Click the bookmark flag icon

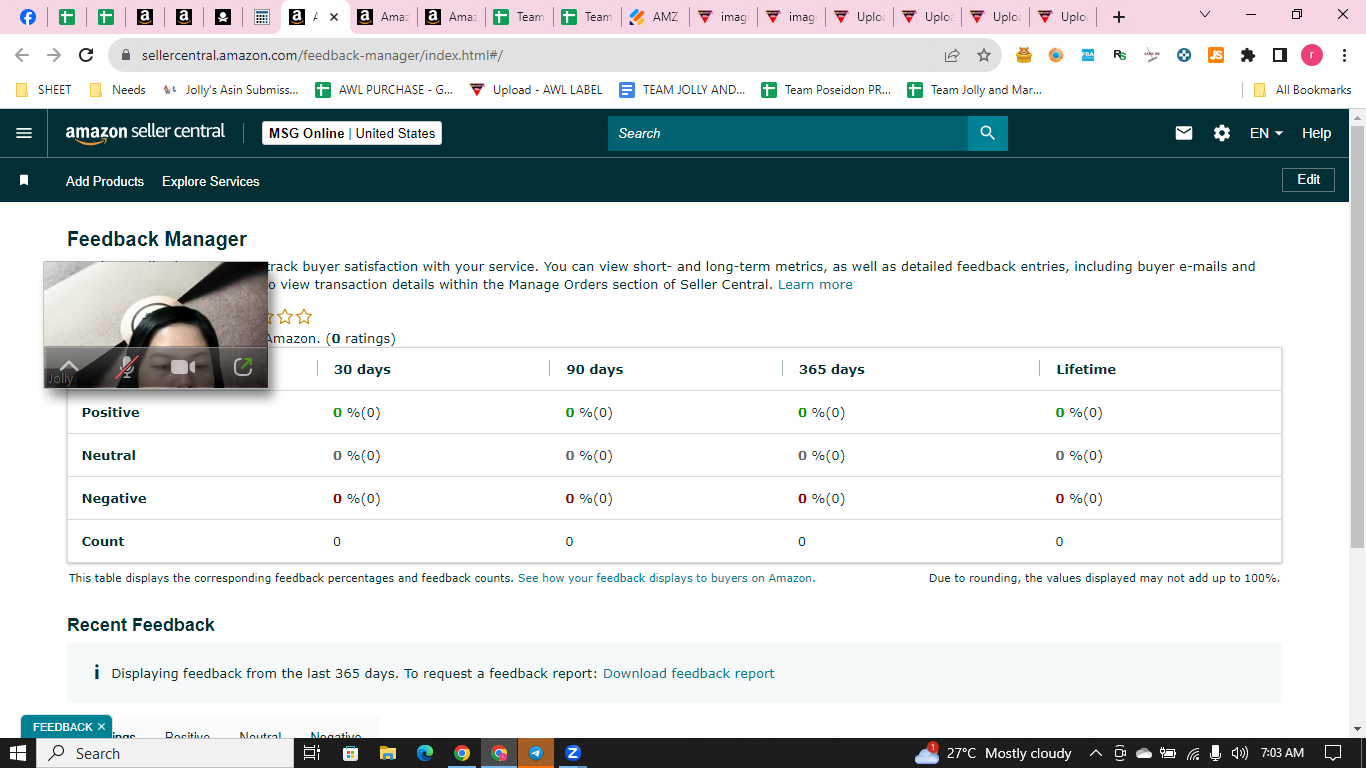click(24, 181)
